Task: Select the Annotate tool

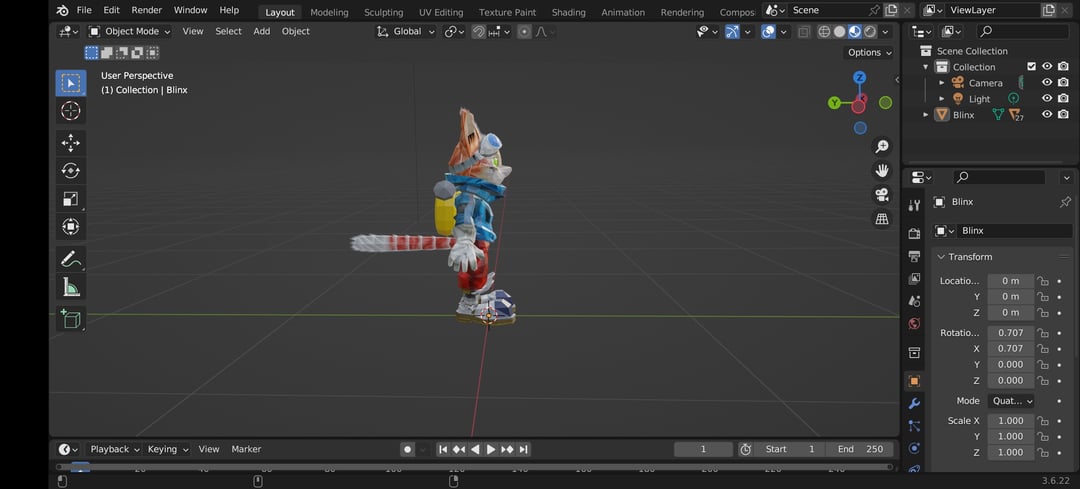Action: coord(70,259)
